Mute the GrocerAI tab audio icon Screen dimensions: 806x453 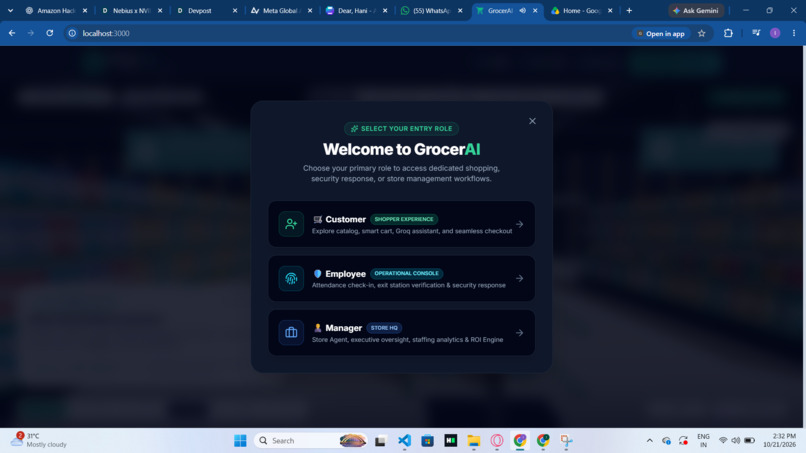click(x=522, y=10)
